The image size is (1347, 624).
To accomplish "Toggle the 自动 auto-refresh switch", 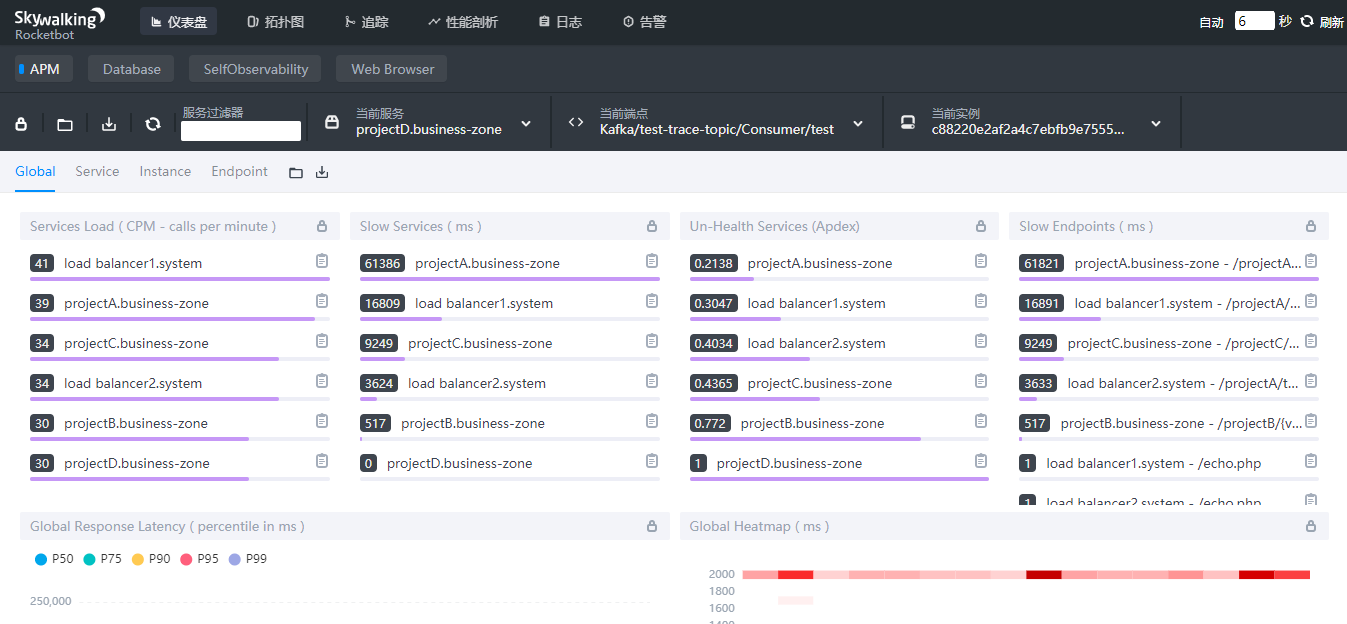I will [1211, 22].
